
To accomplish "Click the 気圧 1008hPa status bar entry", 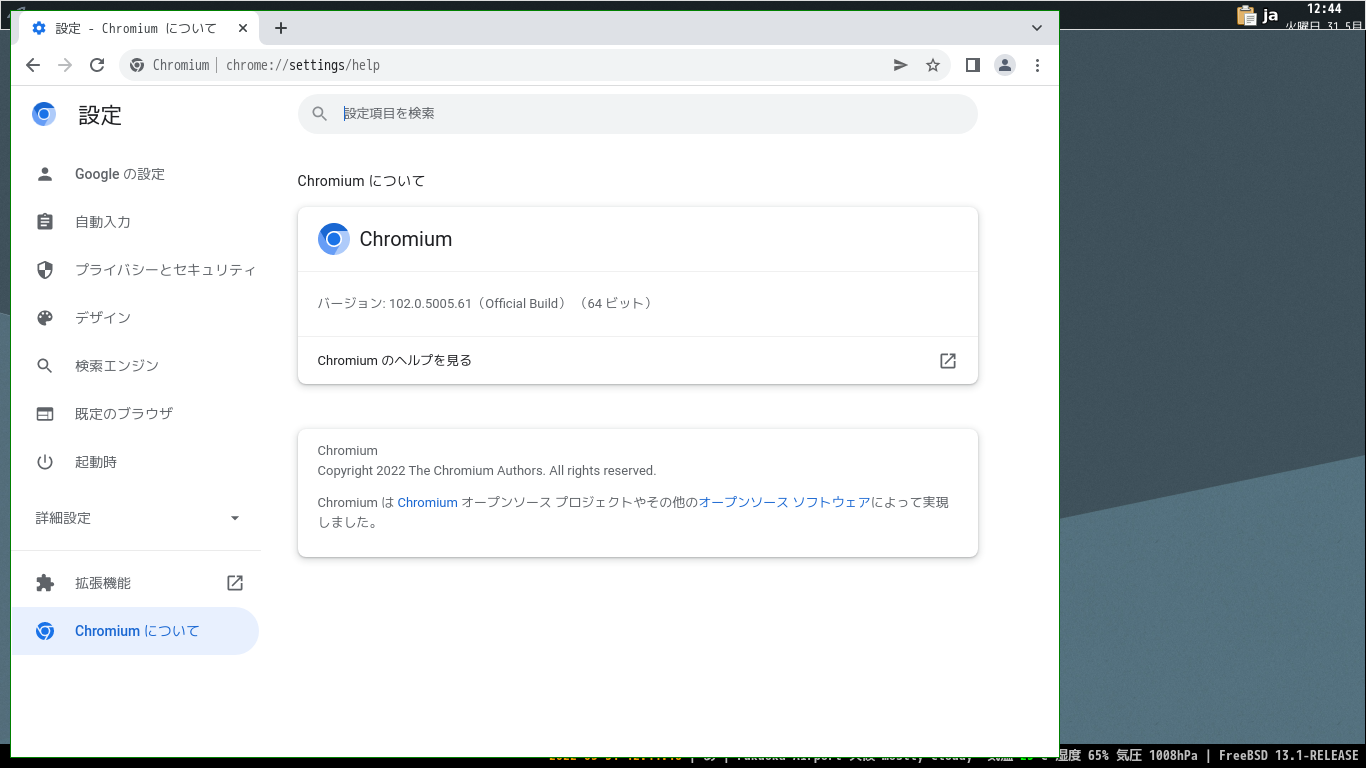I will [1157, 756].
